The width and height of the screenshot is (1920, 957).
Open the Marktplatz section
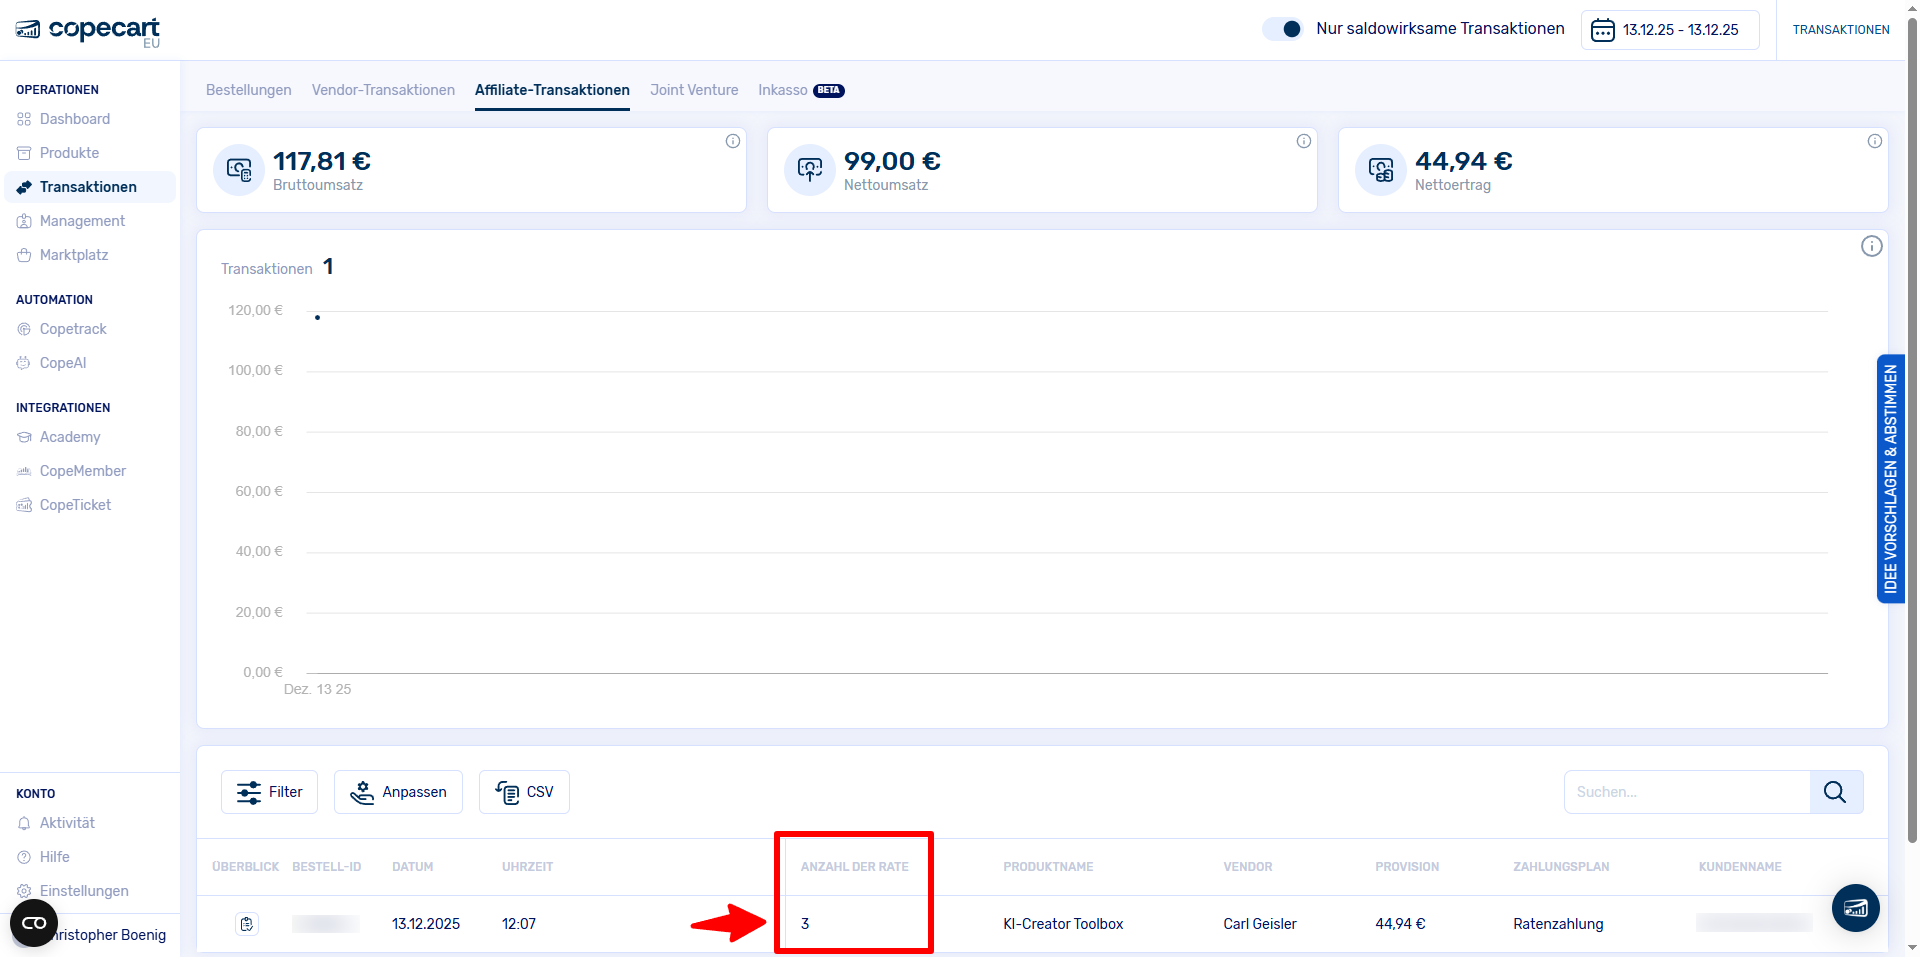73,254
